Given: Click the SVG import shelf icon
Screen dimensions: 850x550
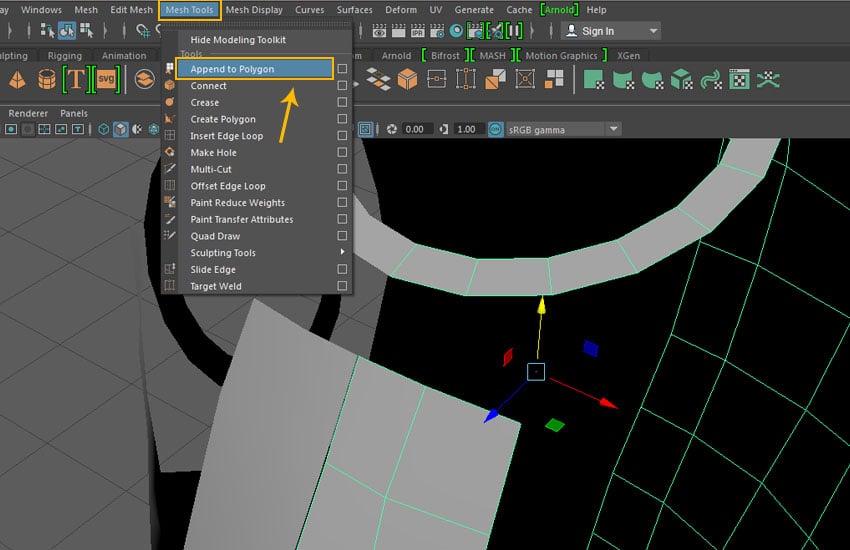Looking at the screenshot, I should tap(106, 80).
